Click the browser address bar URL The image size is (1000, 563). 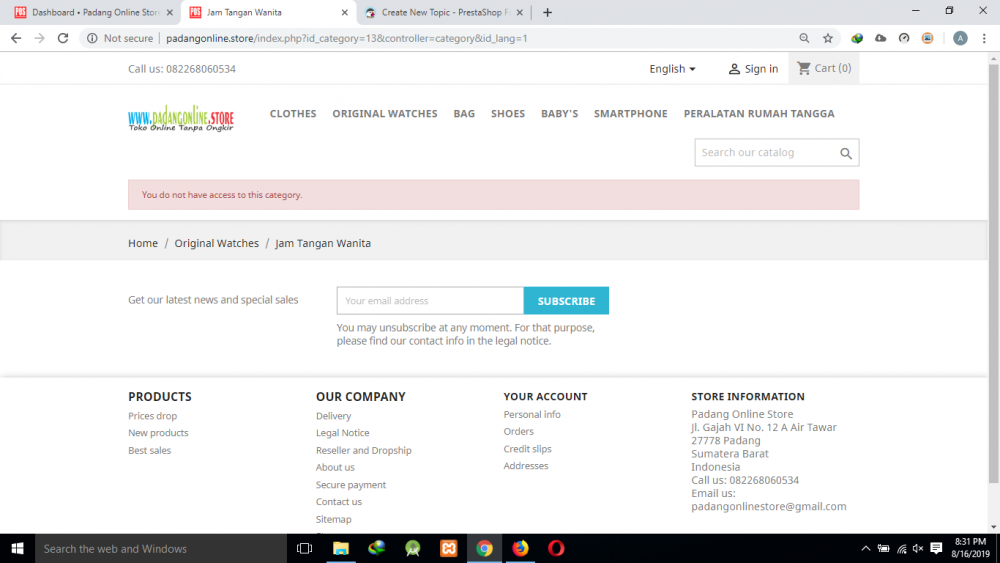coord(347,38)
